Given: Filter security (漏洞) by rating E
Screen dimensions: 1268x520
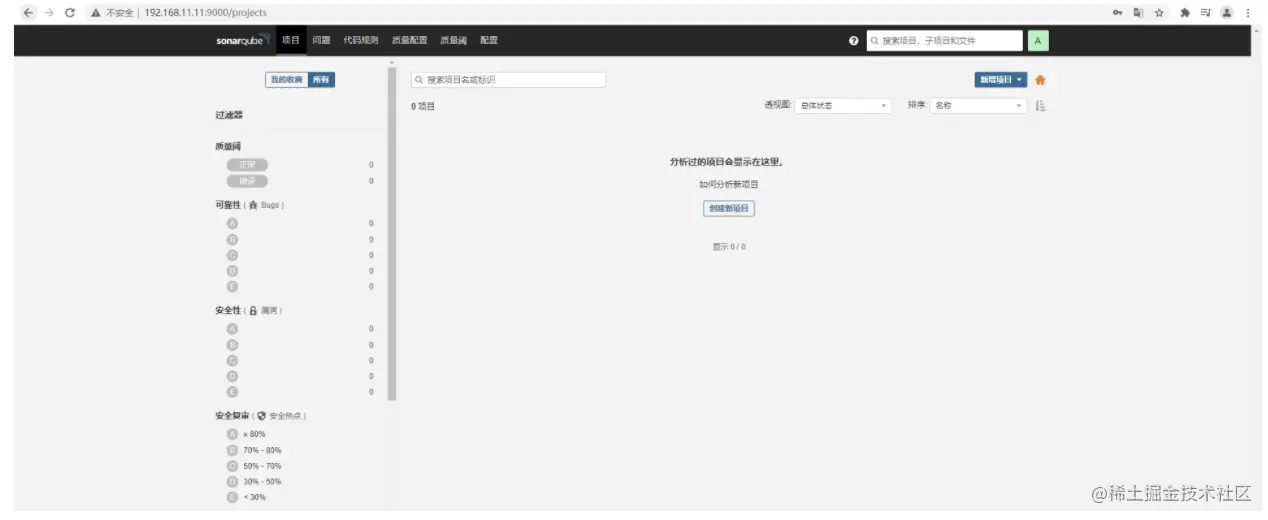Looking at the screenshot, I should [x=233, y=391].
